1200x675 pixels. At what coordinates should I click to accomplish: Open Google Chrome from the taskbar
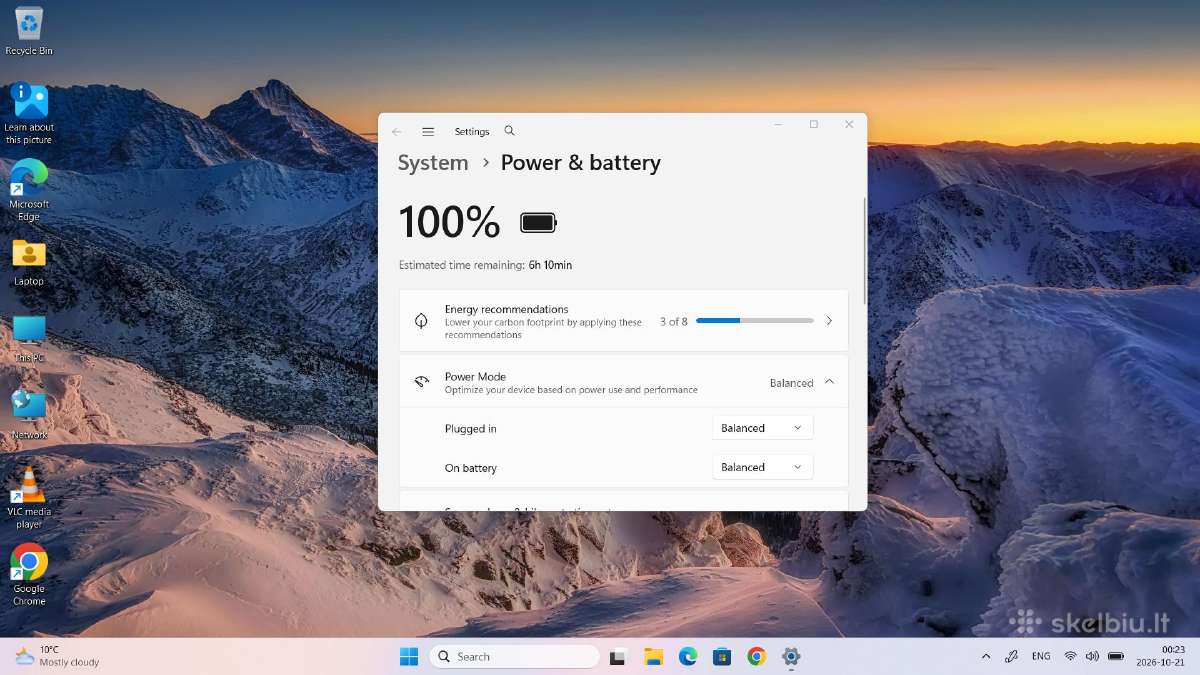(756, 656)
